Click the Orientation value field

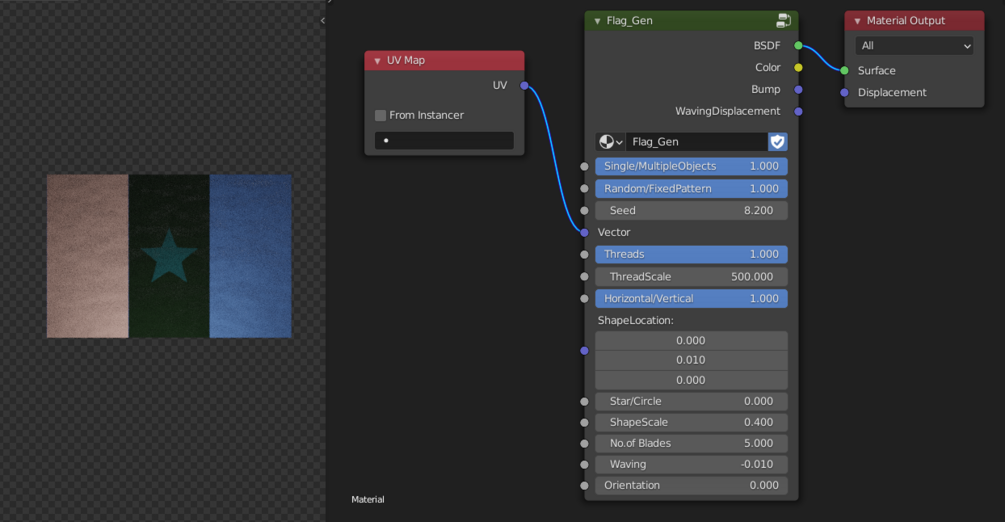[691, 485]
